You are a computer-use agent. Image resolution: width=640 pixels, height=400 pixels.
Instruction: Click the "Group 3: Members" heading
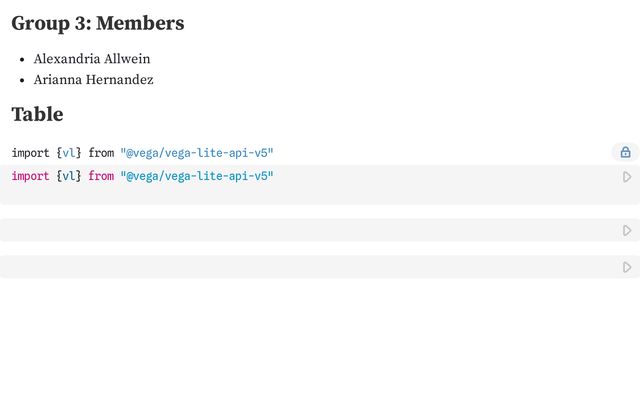(x=98, y=23)
